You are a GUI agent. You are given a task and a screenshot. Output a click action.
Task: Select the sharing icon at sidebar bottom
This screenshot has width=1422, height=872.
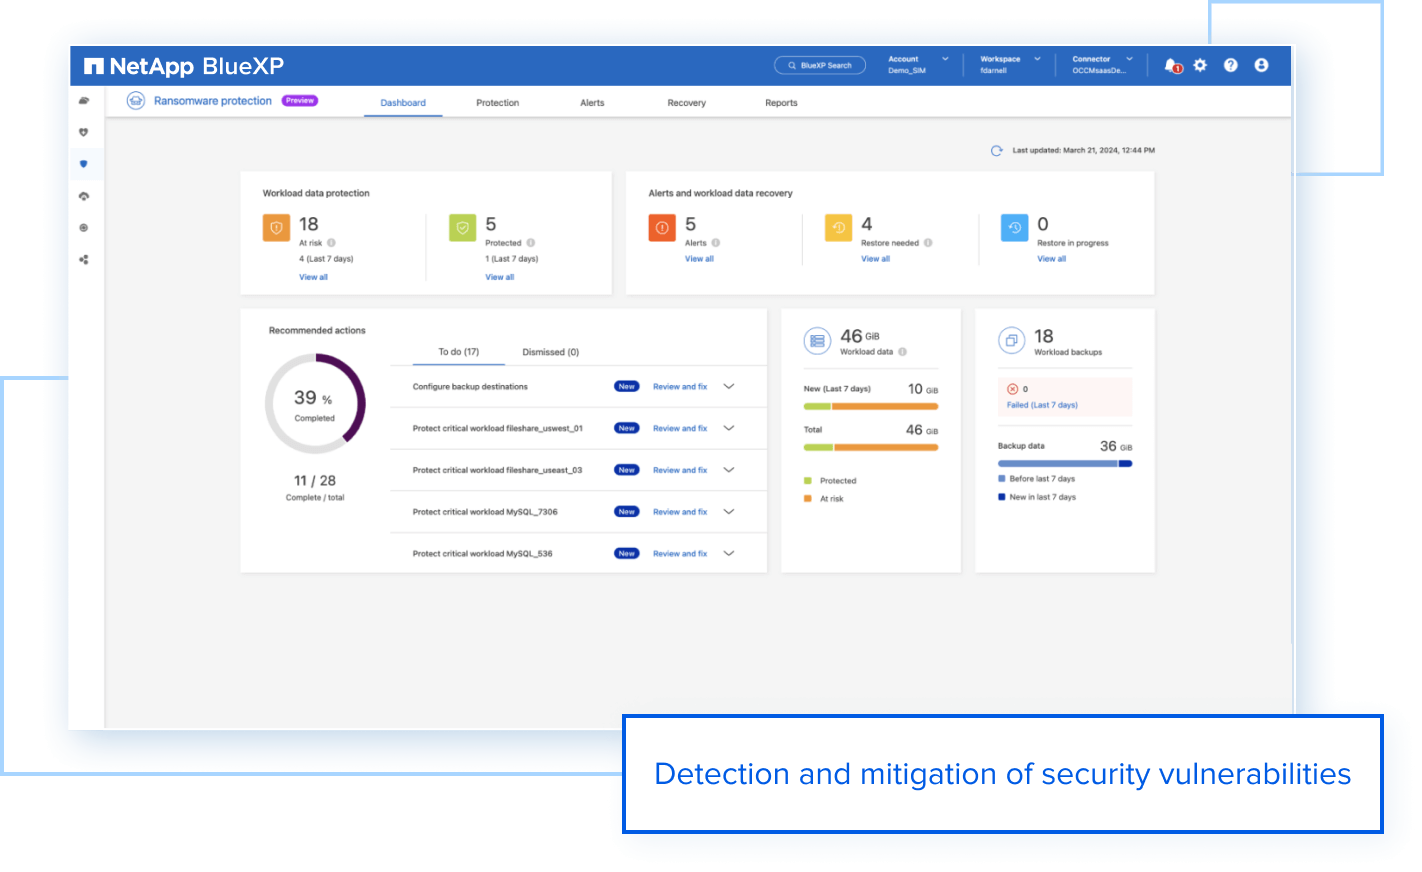(x=85, y=259)
